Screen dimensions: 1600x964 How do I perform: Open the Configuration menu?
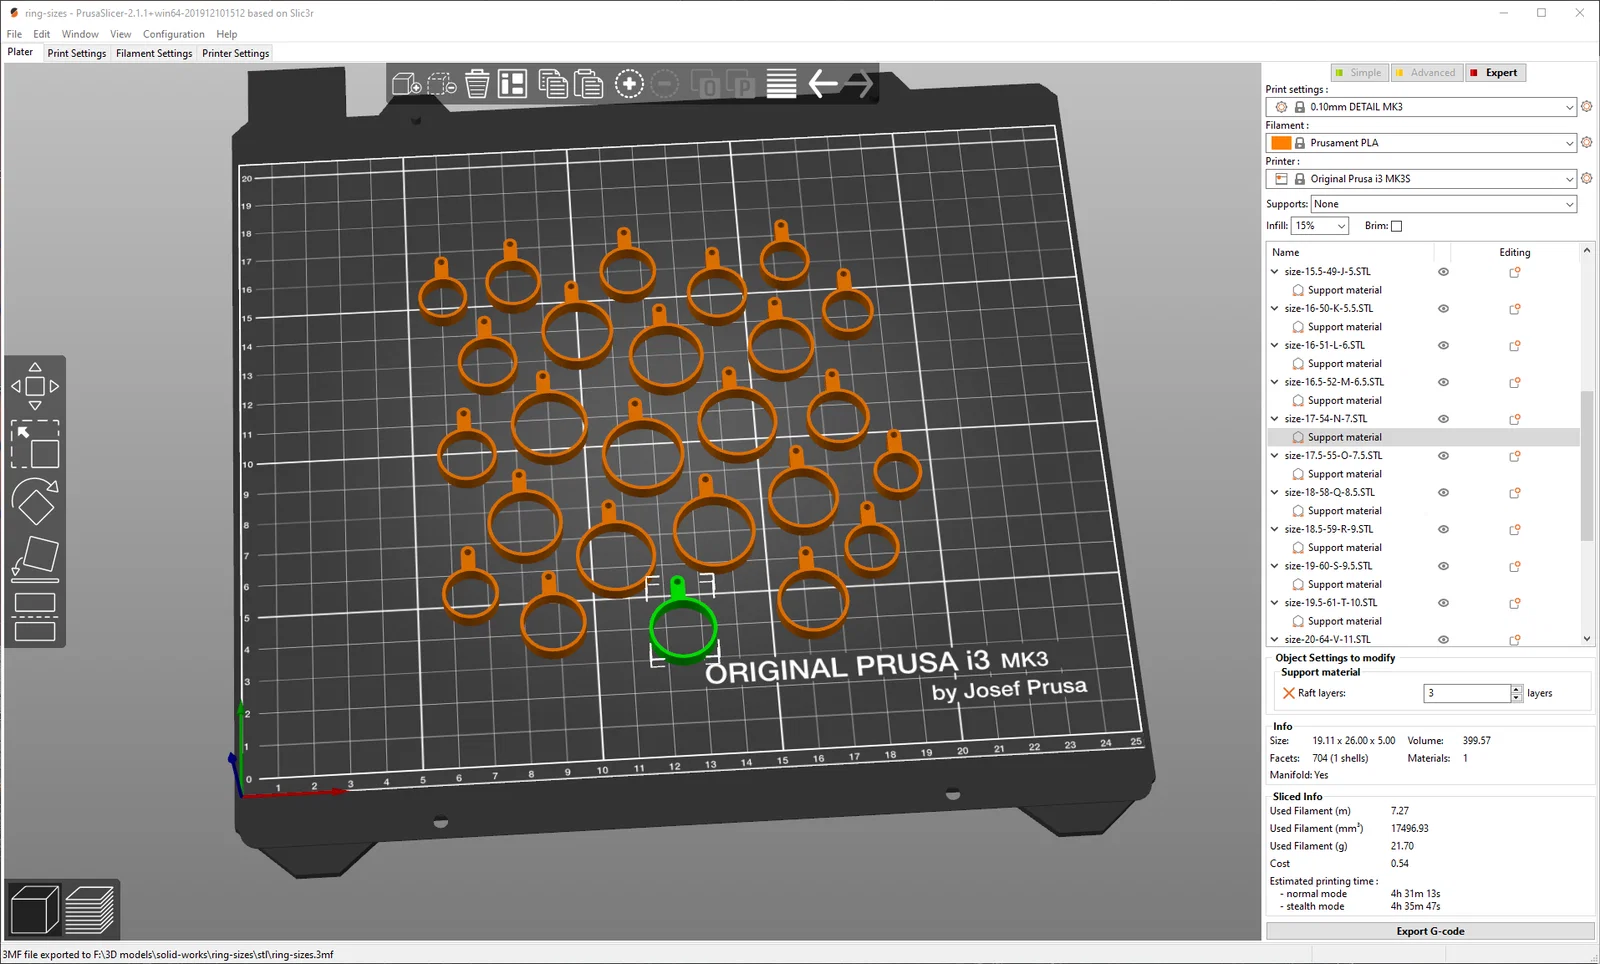[173, 34]
